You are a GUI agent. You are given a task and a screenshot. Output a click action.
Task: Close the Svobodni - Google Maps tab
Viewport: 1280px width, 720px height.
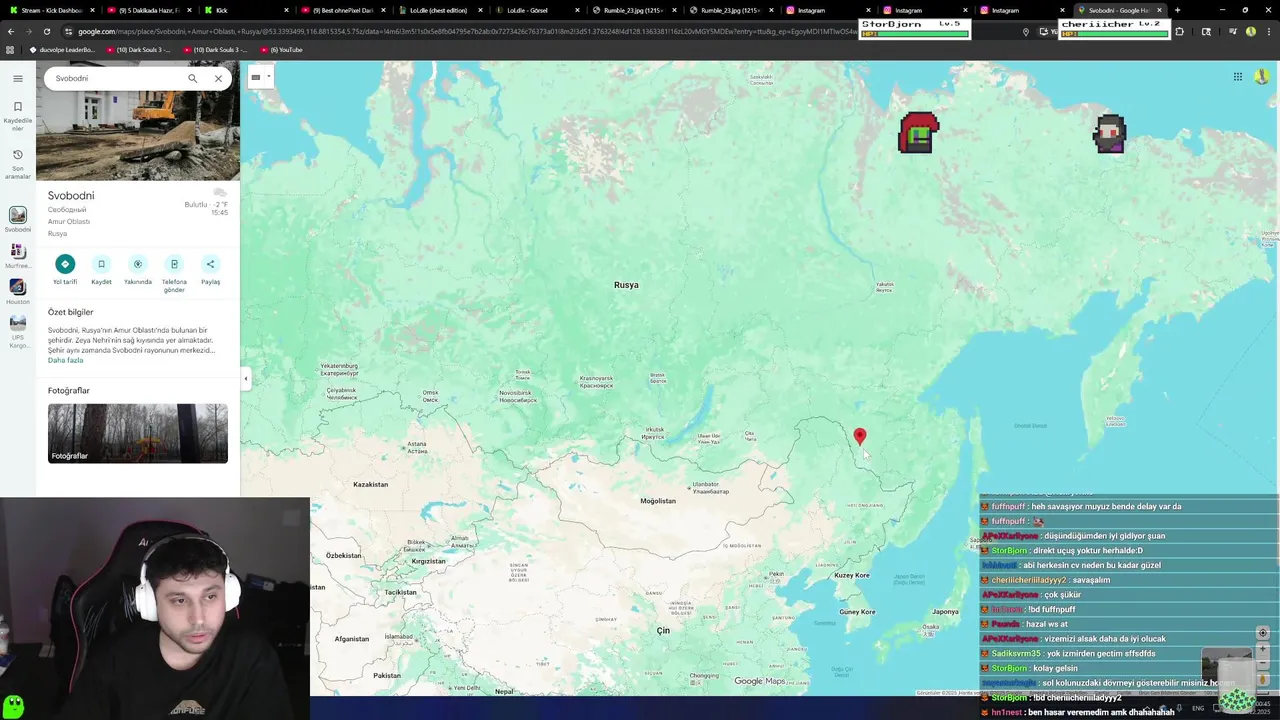coord(1159,10)
